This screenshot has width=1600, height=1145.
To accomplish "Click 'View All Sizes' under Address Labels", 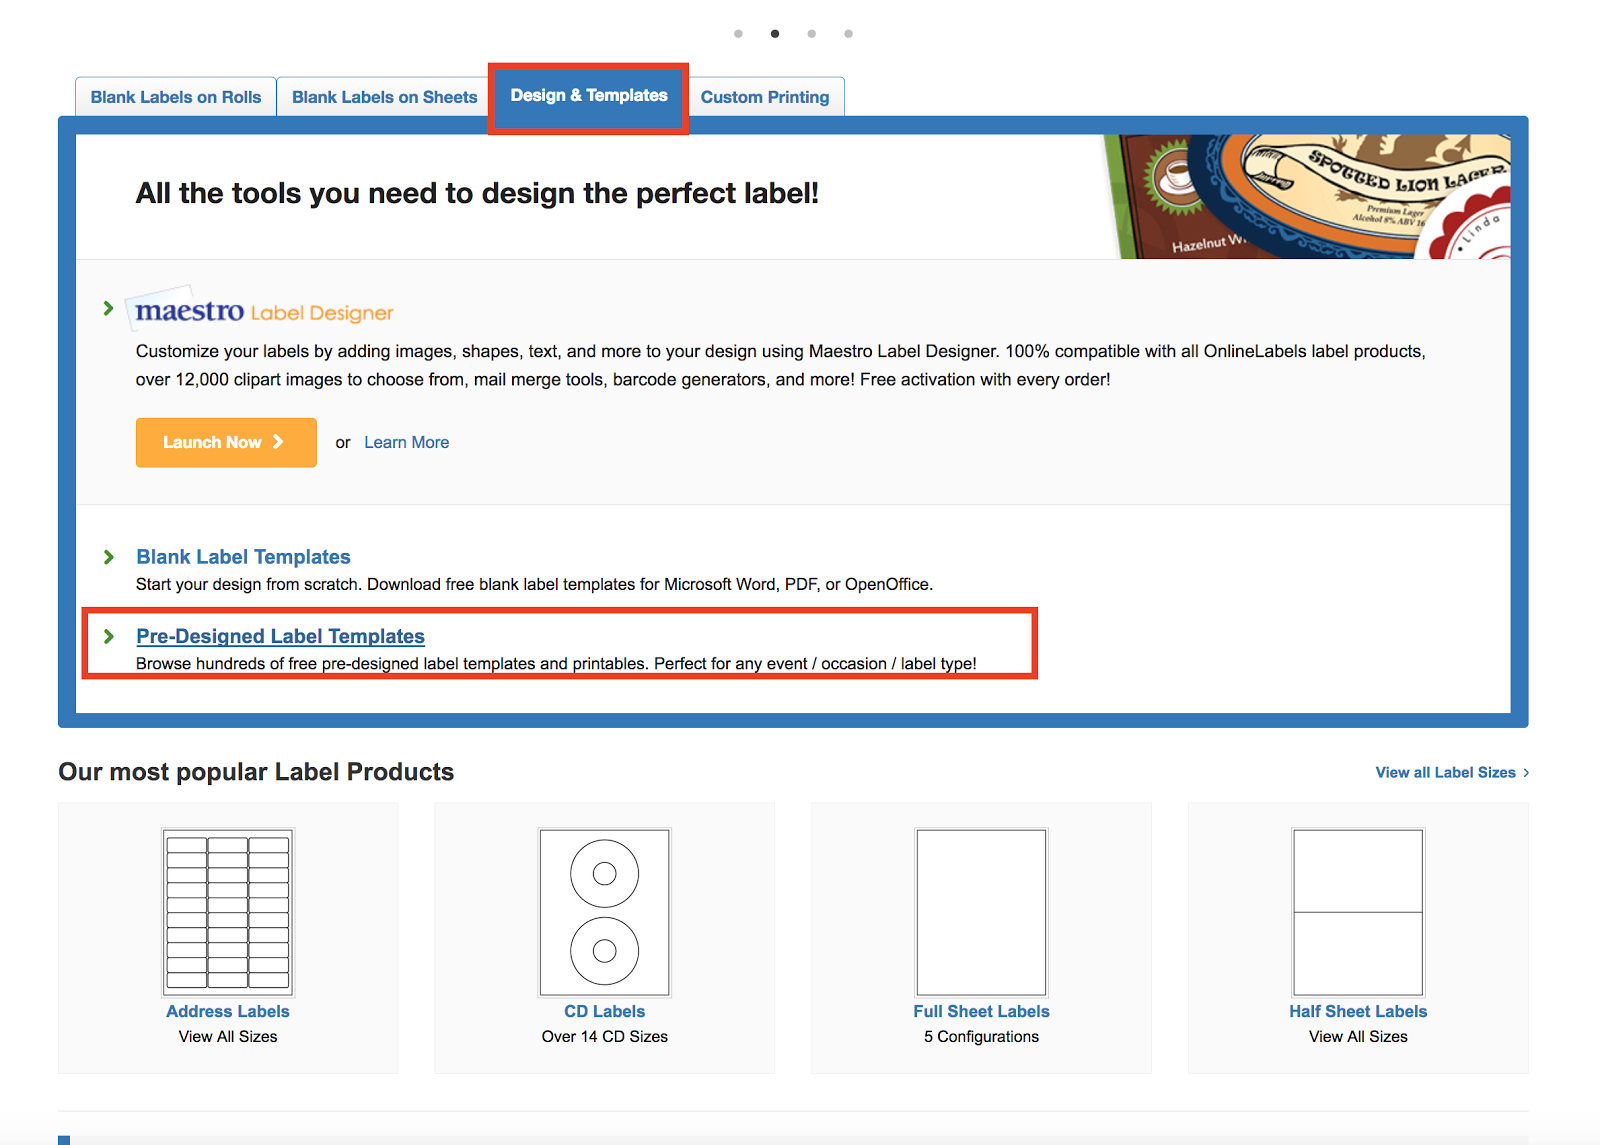I will tap(228, 1037).
